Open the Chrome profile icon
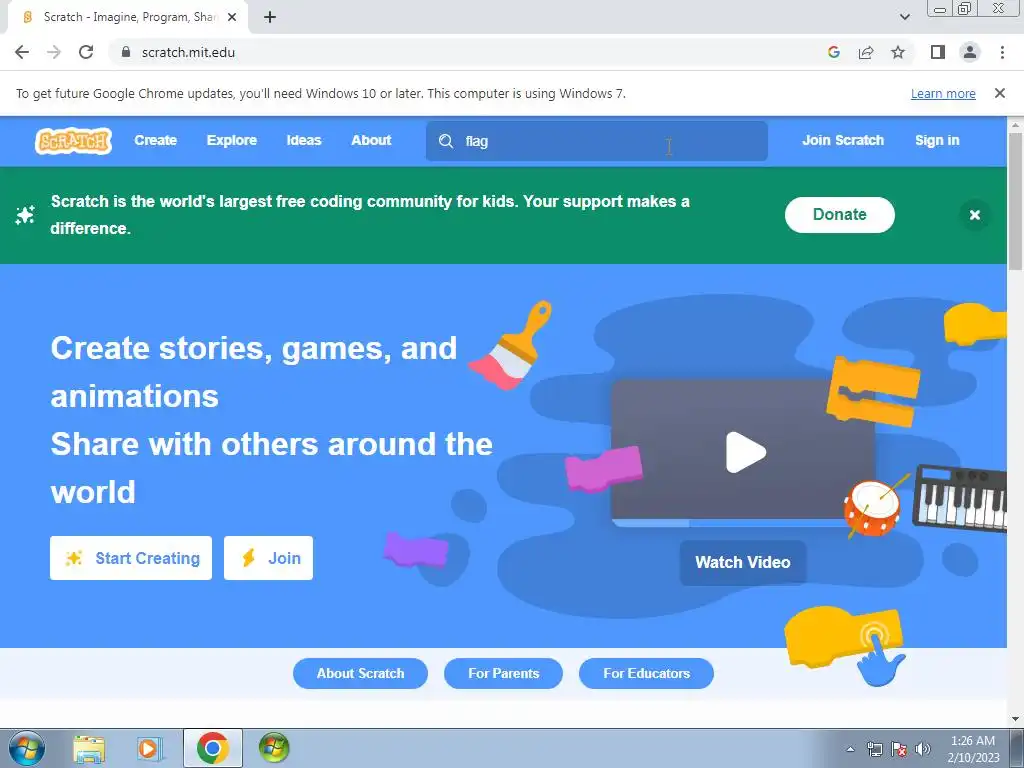 970,52
